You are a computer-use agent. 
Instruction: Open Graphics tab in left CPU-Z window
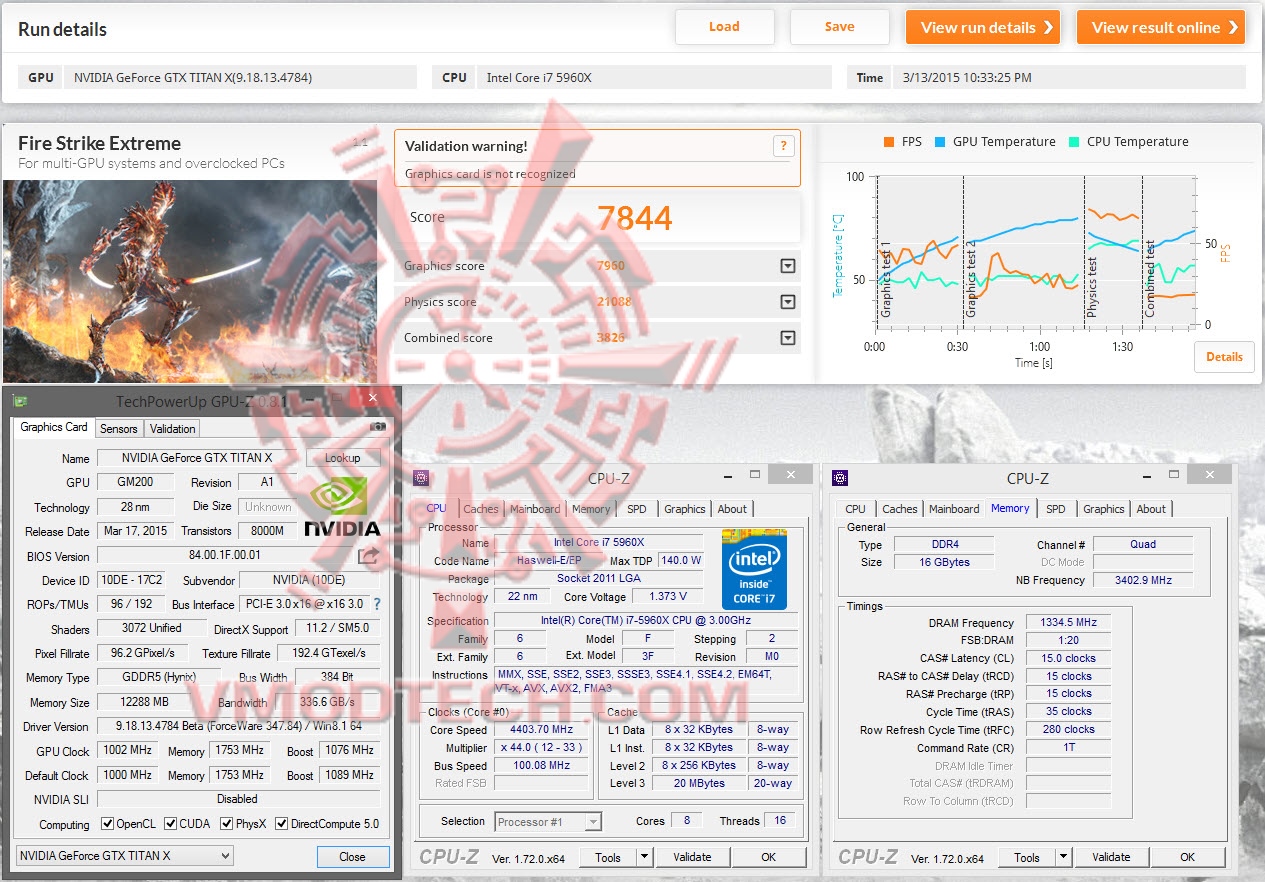coord(685,509)
